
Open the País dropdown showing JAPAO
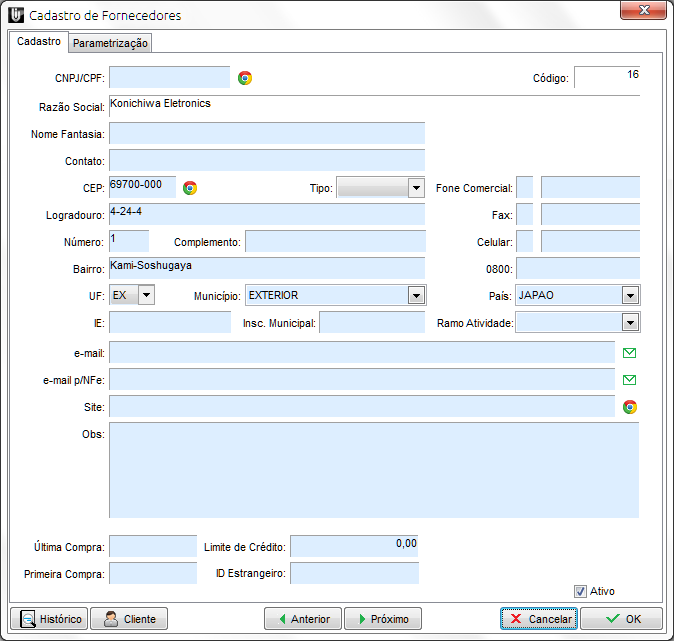(629, 295)
